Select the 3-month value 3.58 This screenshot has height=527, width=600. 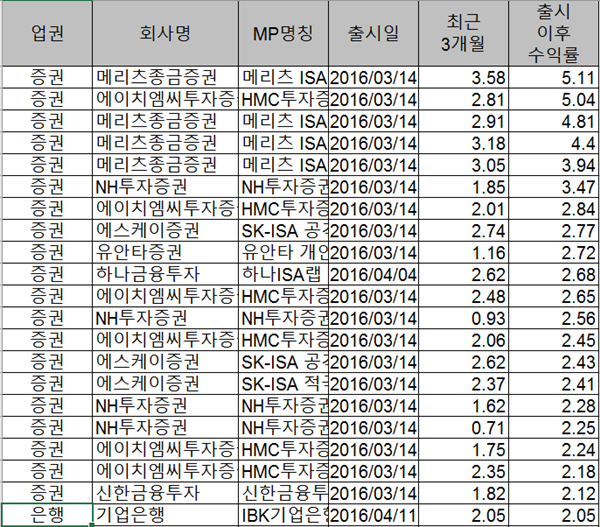tap(463, 78)
